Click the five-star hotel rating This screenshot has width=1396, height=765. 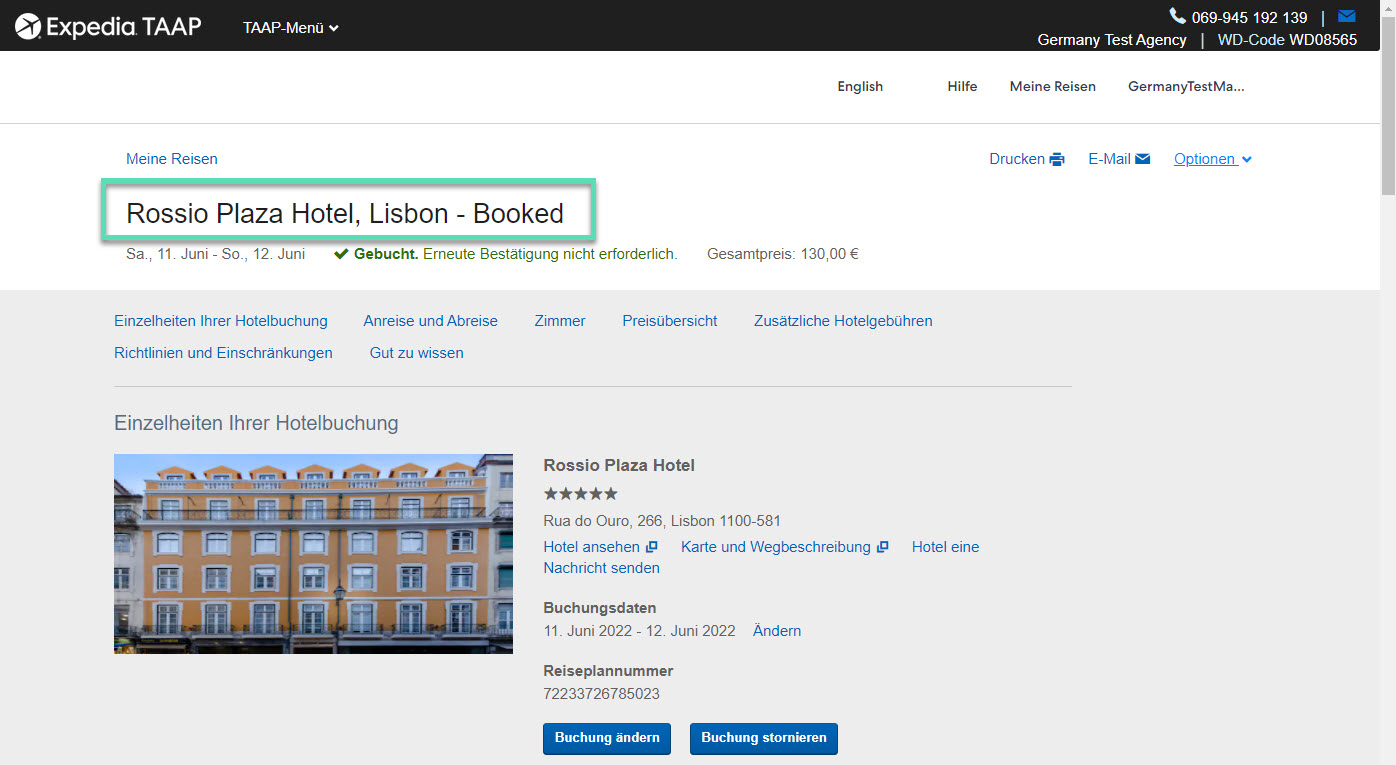581,494
